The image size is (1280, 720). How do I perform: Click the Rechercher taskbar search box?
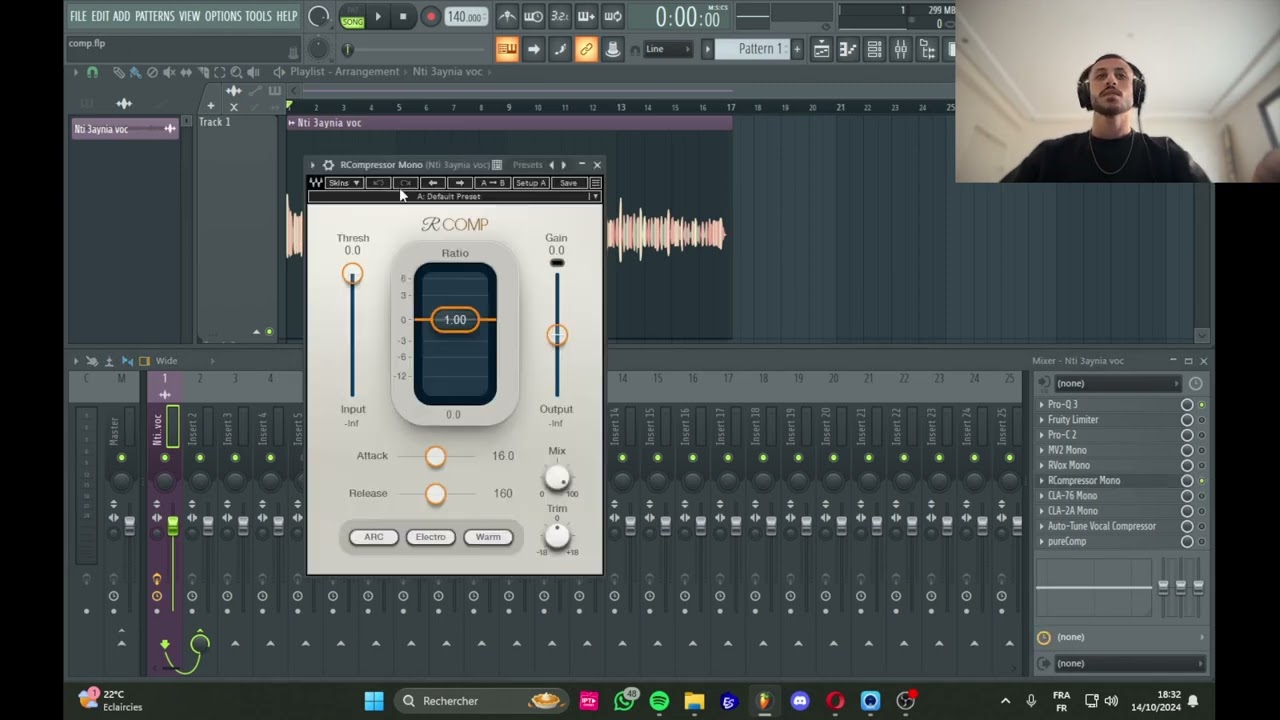[483, 701]
